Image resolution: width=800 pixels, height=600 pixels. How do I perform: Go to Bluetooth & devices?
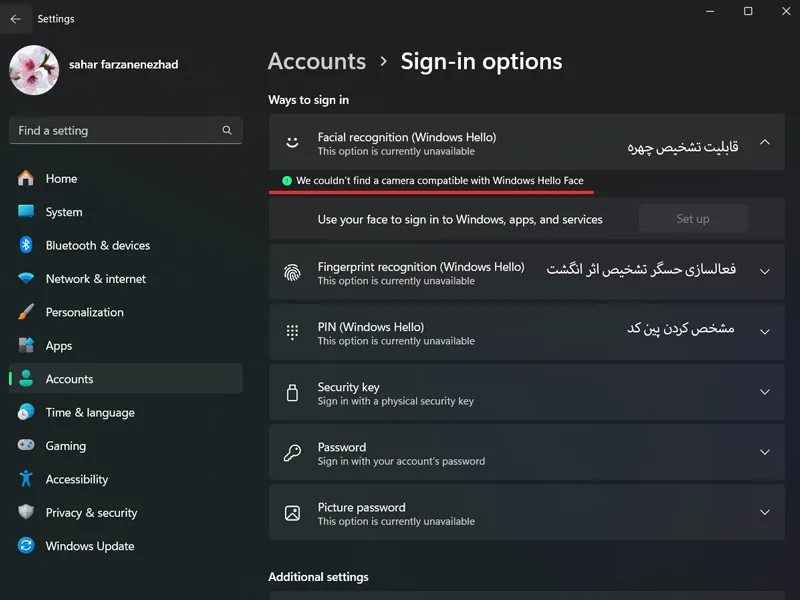126,245
